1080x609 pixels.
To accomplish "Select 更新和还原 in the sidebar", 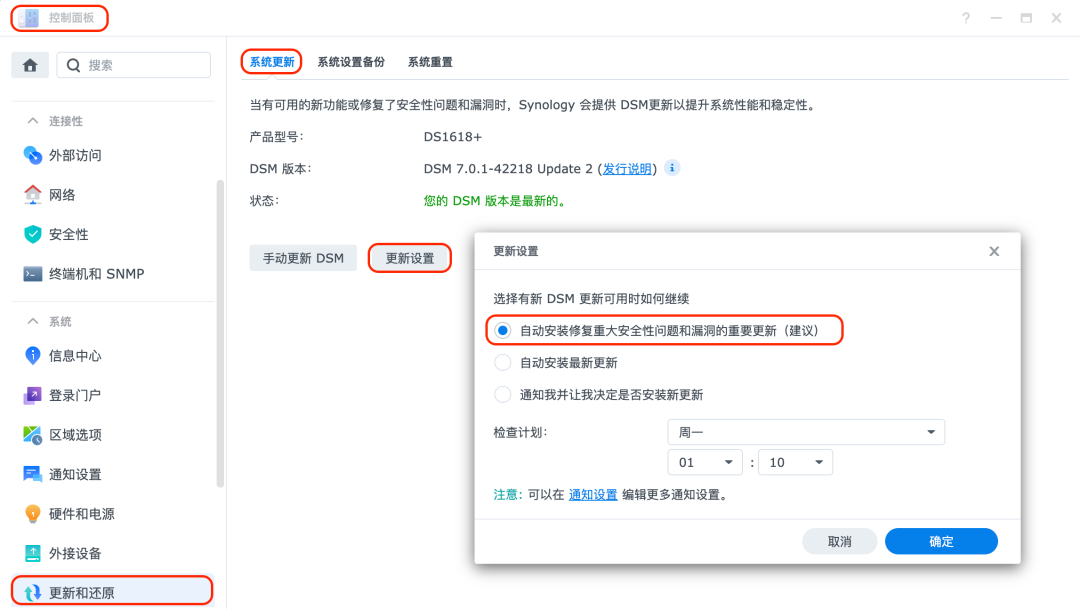I will coord(112,592).
